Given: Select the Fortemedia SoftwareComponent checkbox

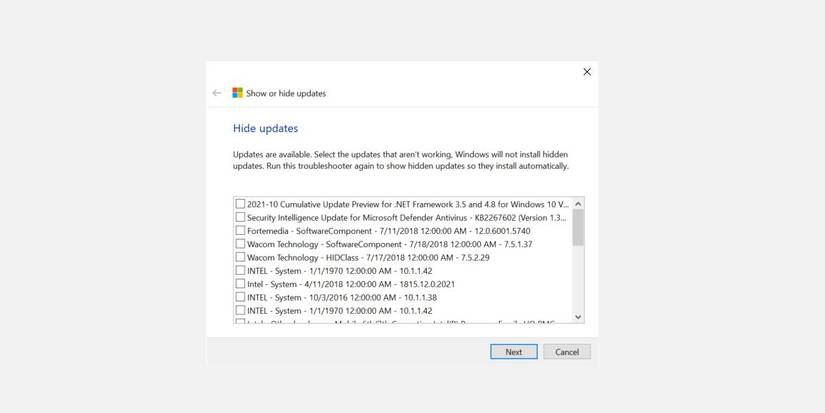Looking at the screenshot, I should pyautogui.click(x=240, y=230).
